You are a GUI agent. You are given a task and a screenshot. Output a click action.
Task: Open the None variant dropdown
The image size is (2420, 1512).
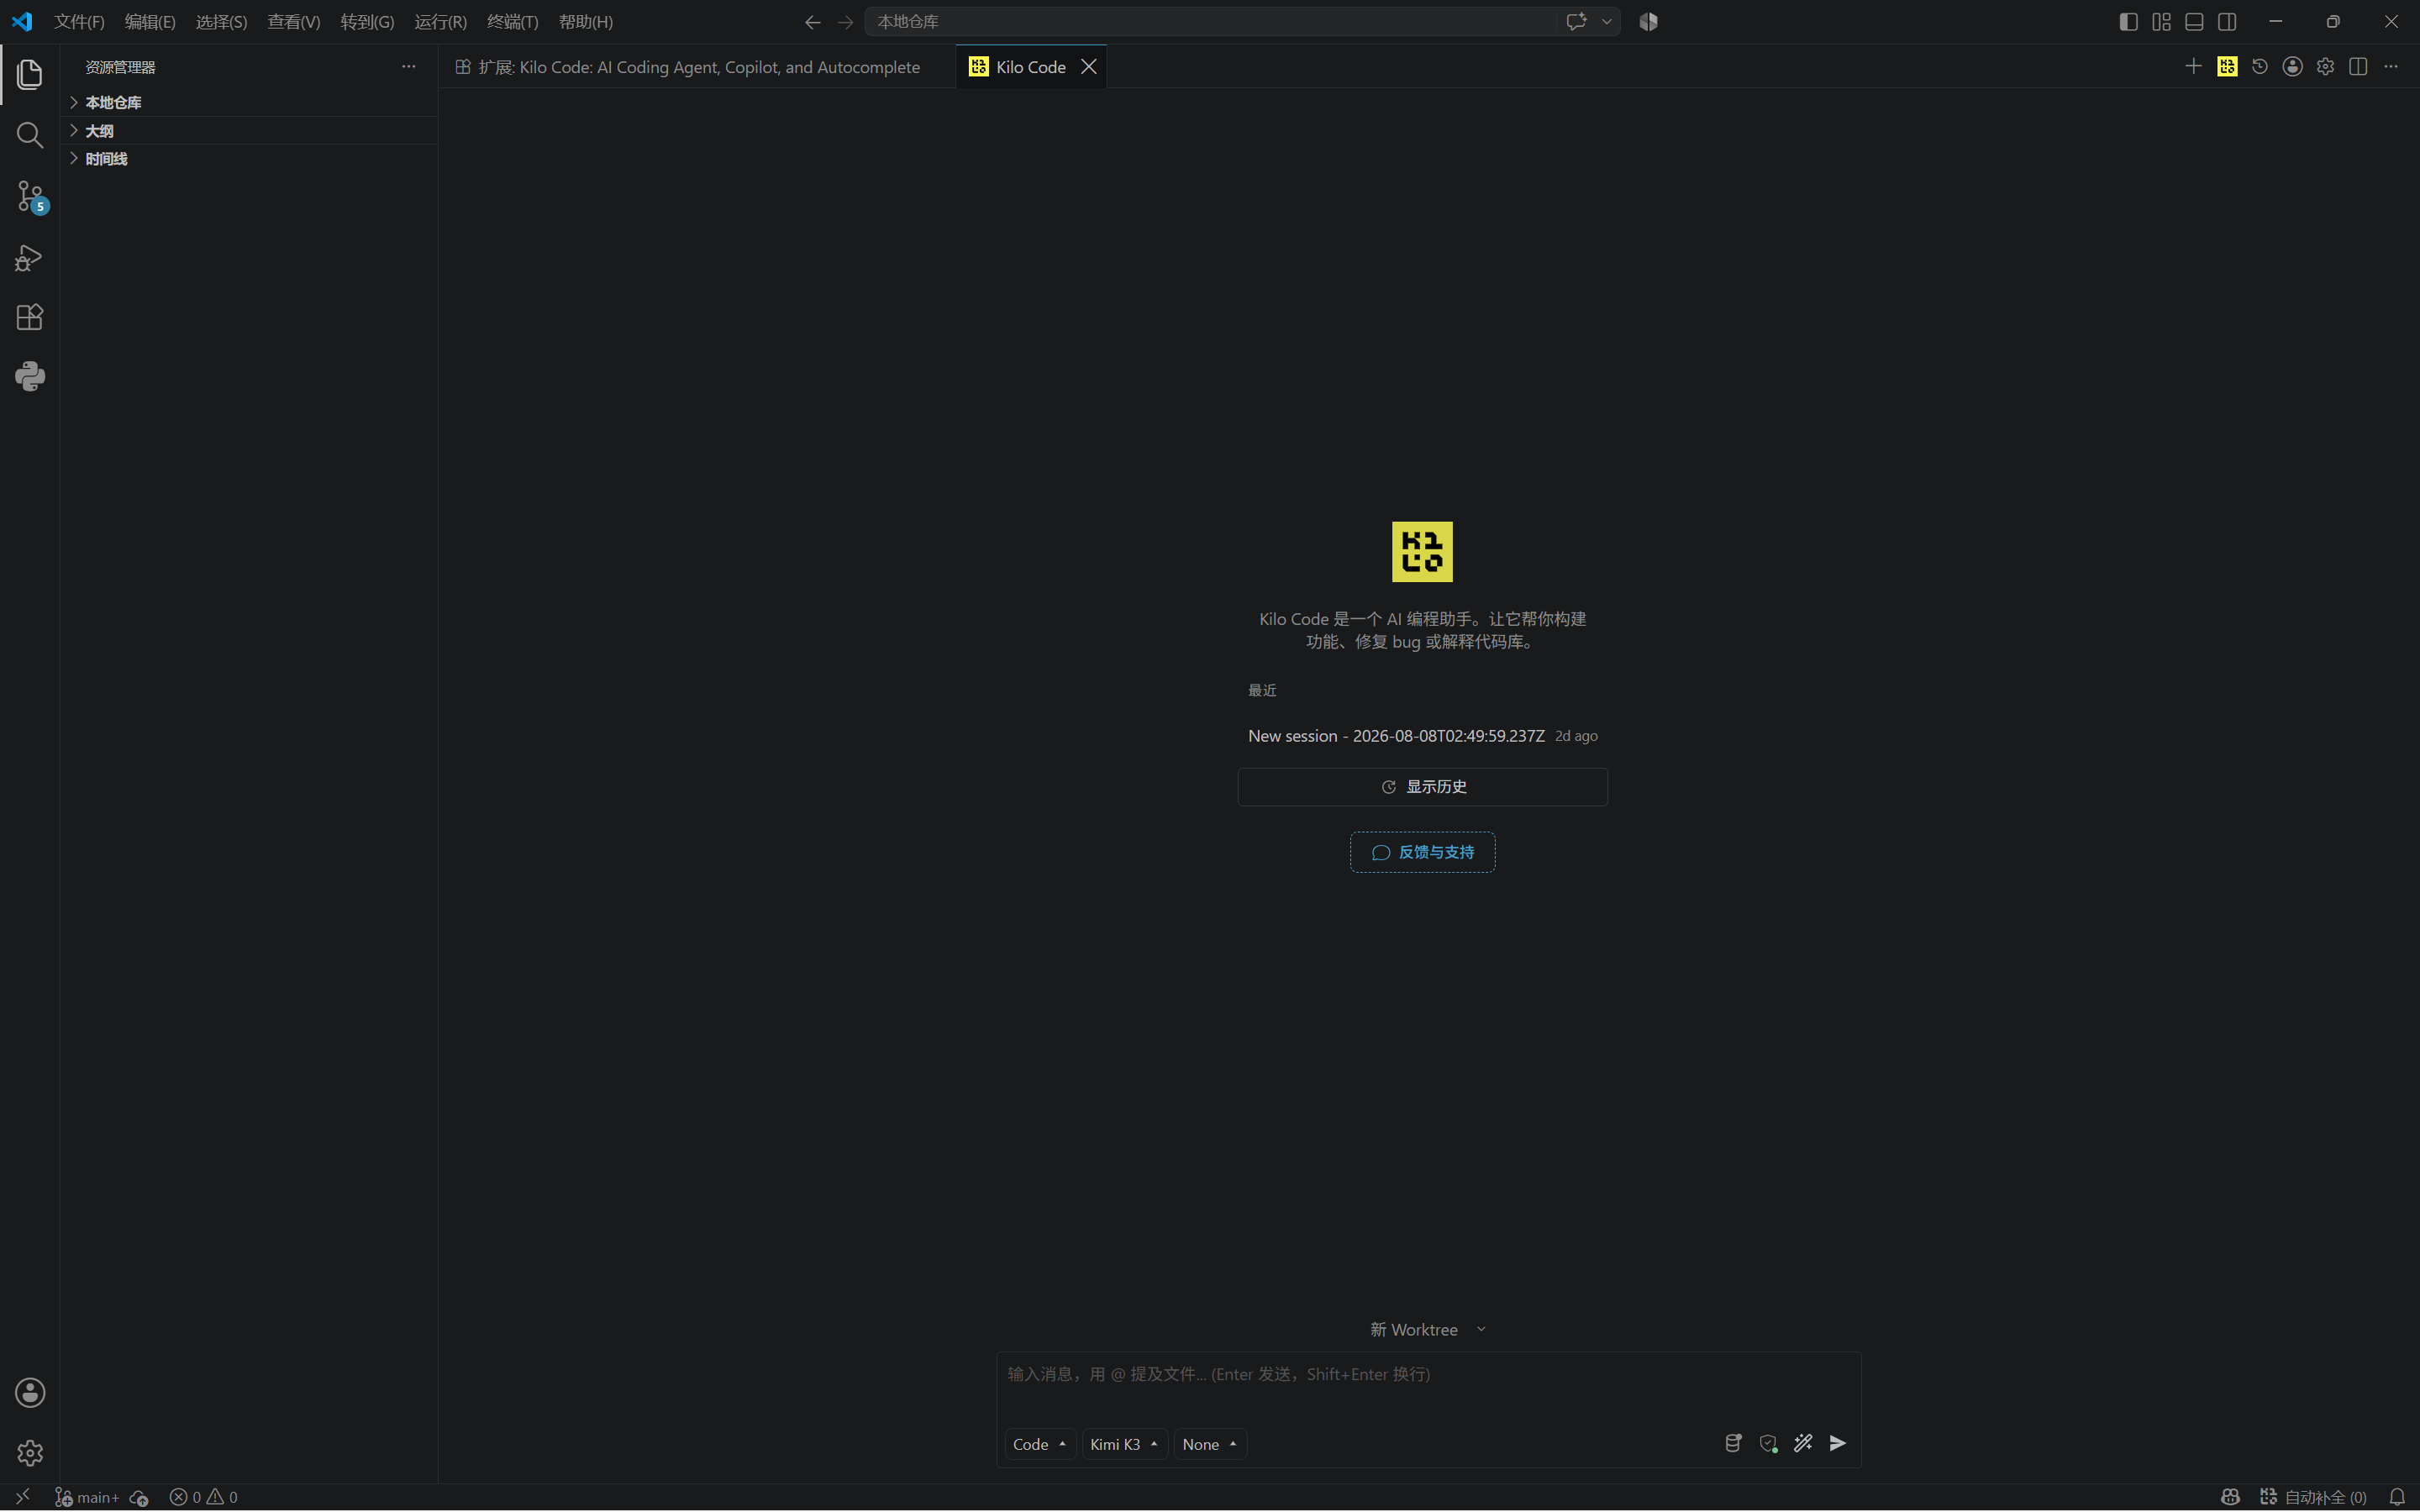tap(1210, 1444)
